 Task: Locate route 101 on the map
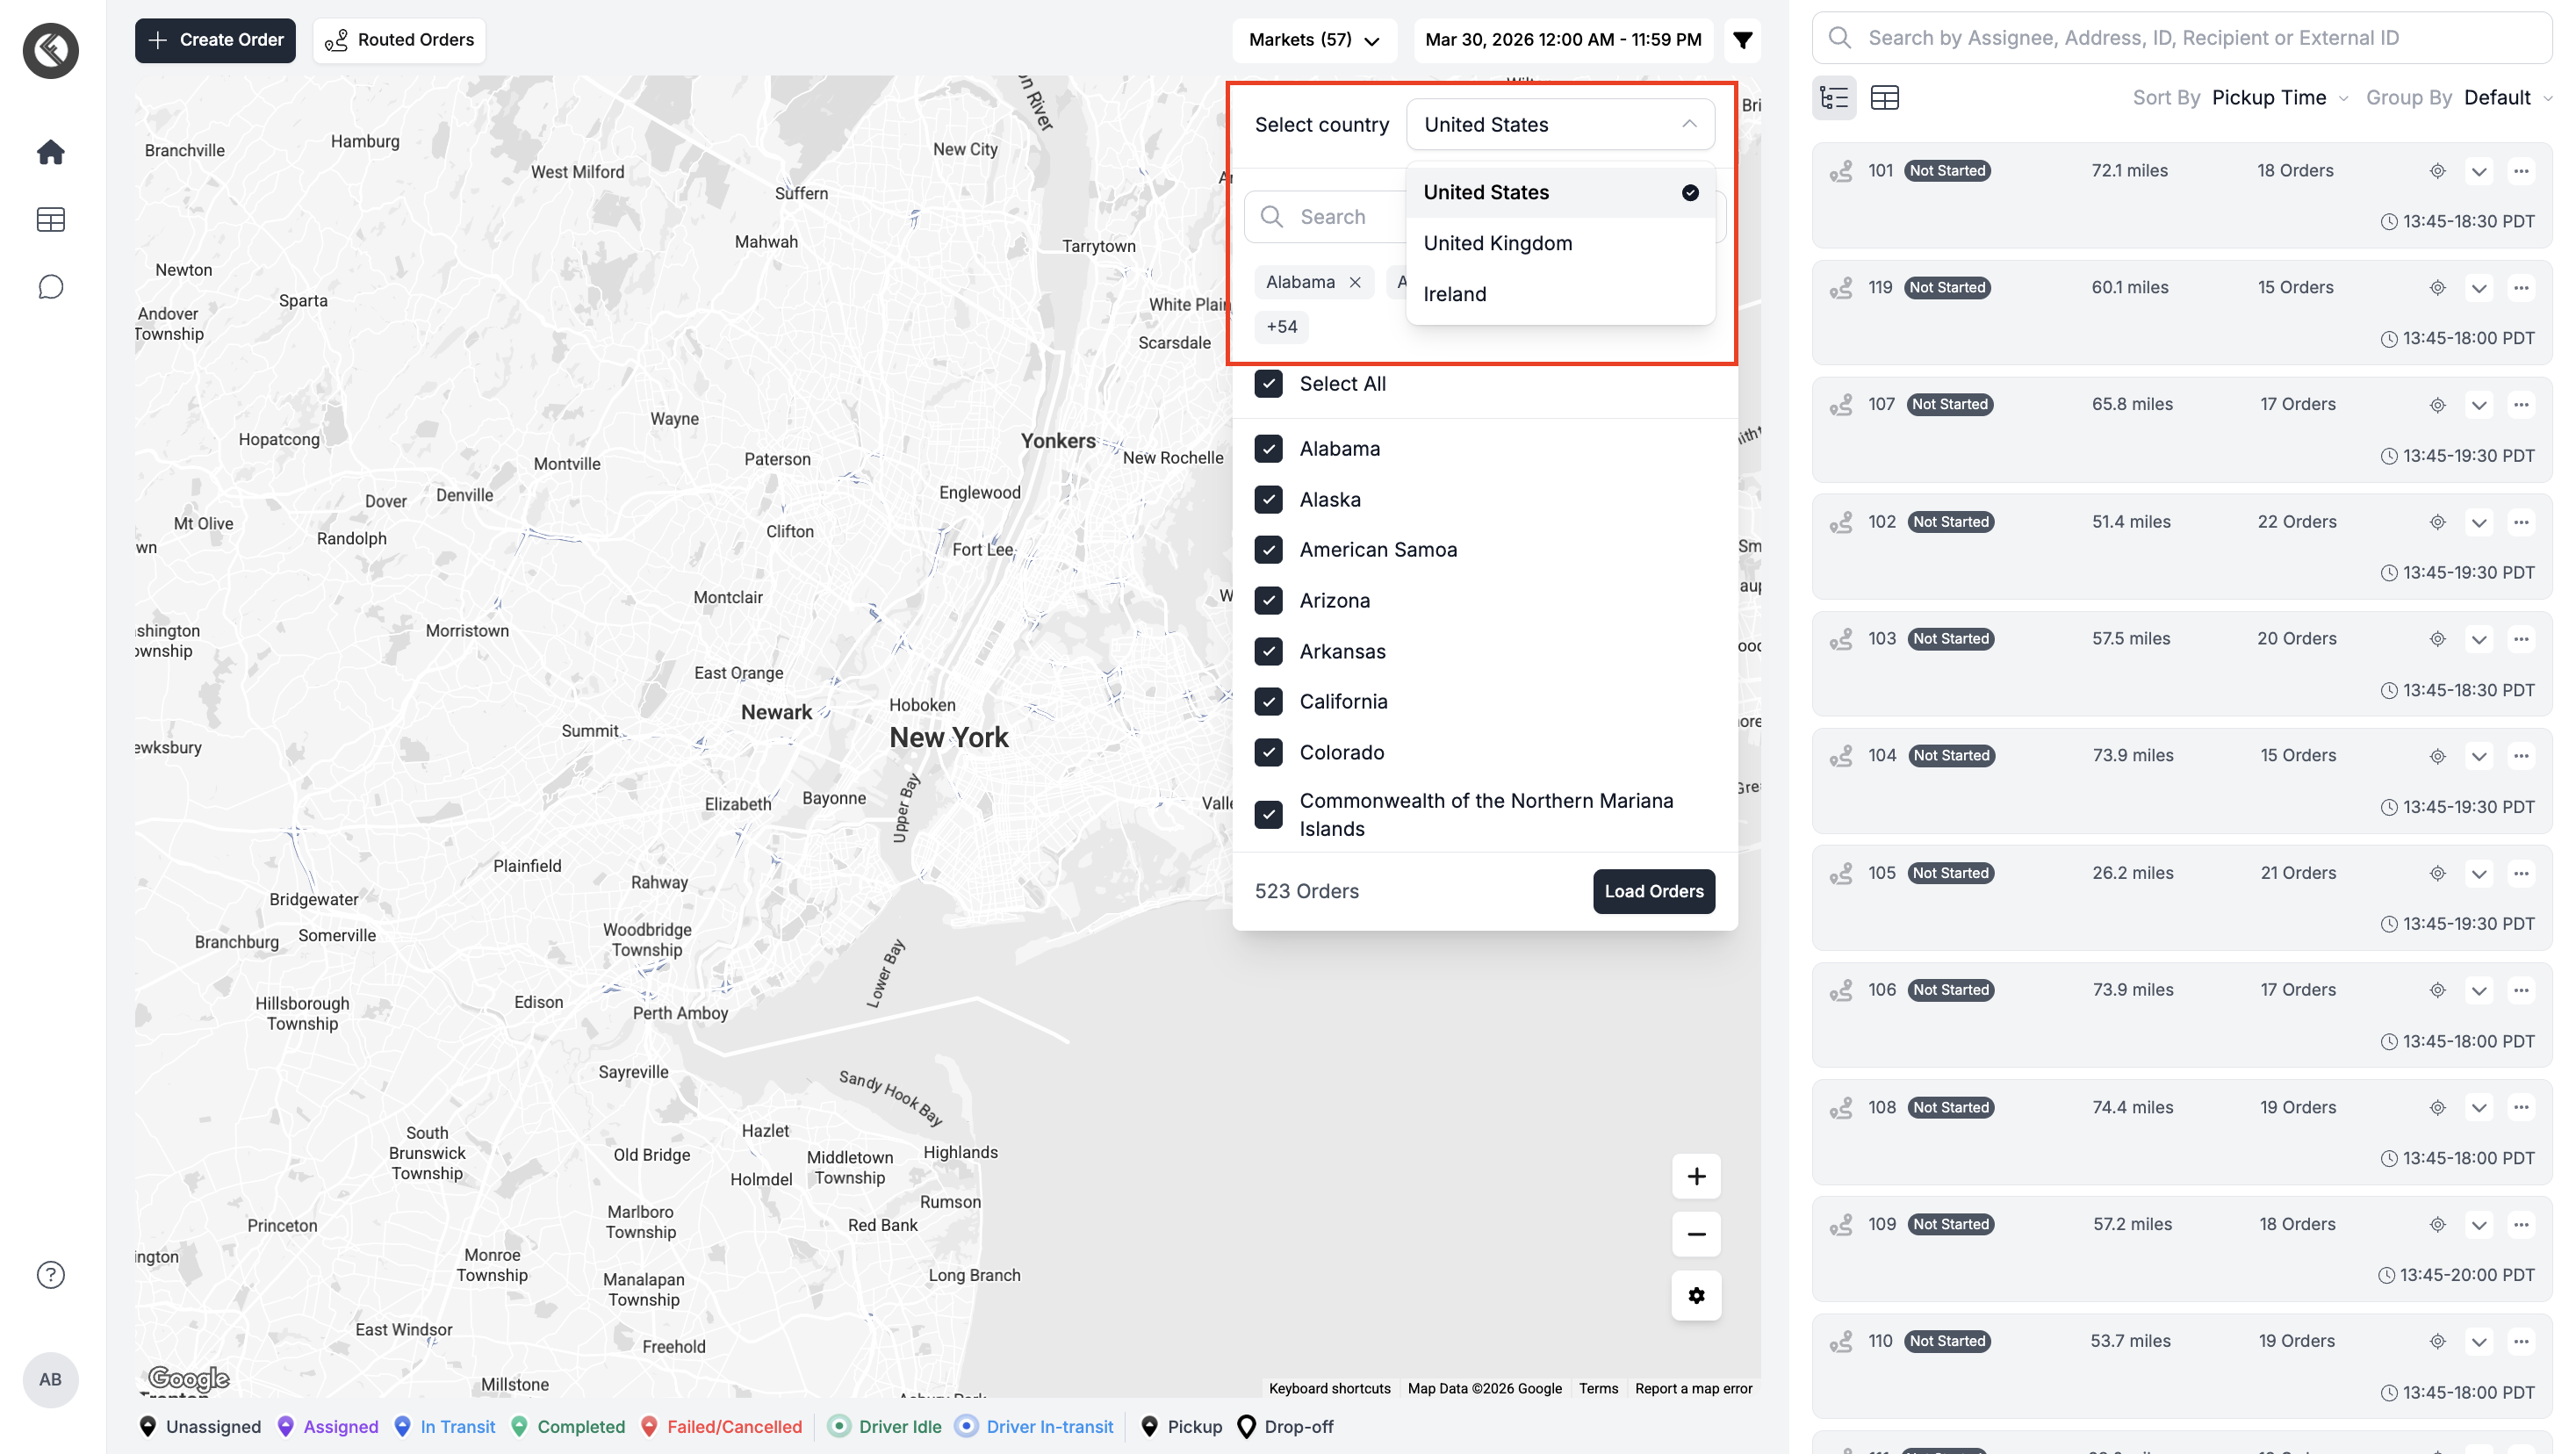(x=2437, y=171)
